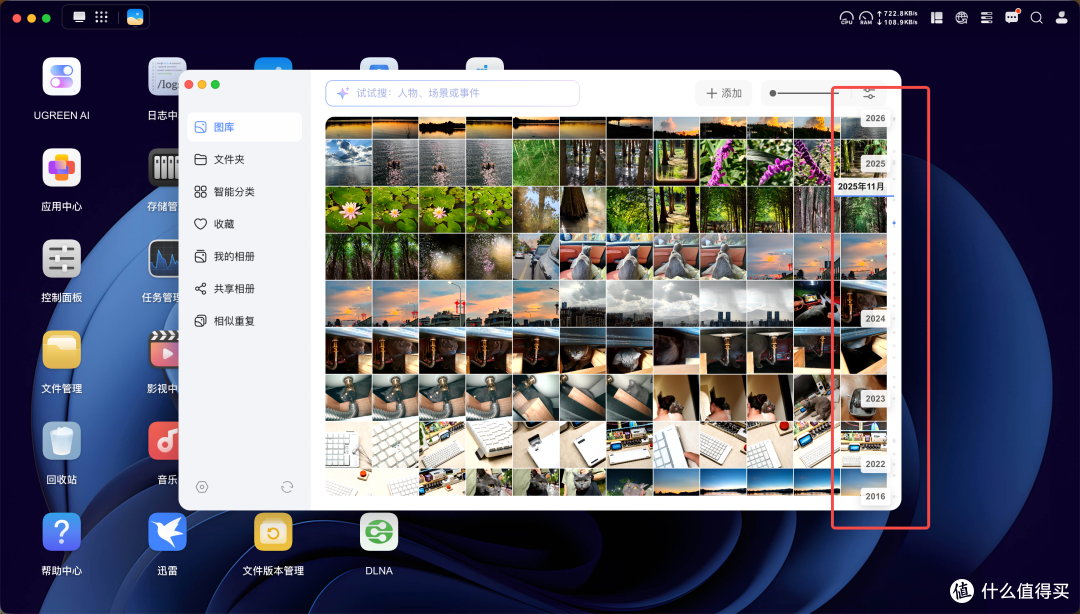Open user account icon in top bar
This screenshot has height=614, width=1080.
(x=1061, y=18)
